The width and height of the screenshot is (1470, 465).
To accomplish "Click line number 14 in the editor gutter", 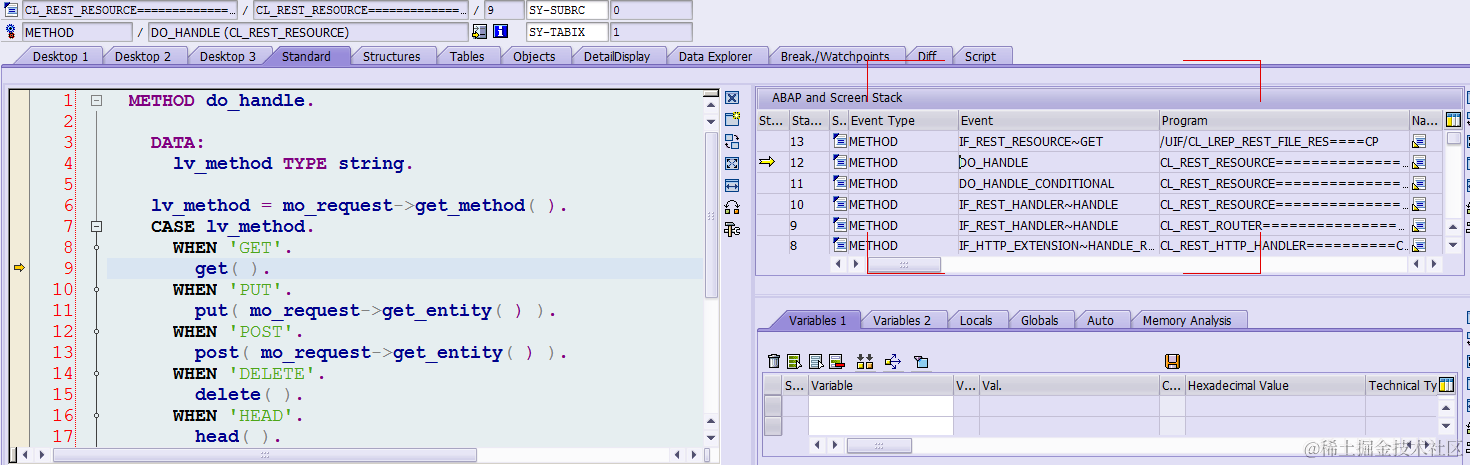I will click(63, 373).
